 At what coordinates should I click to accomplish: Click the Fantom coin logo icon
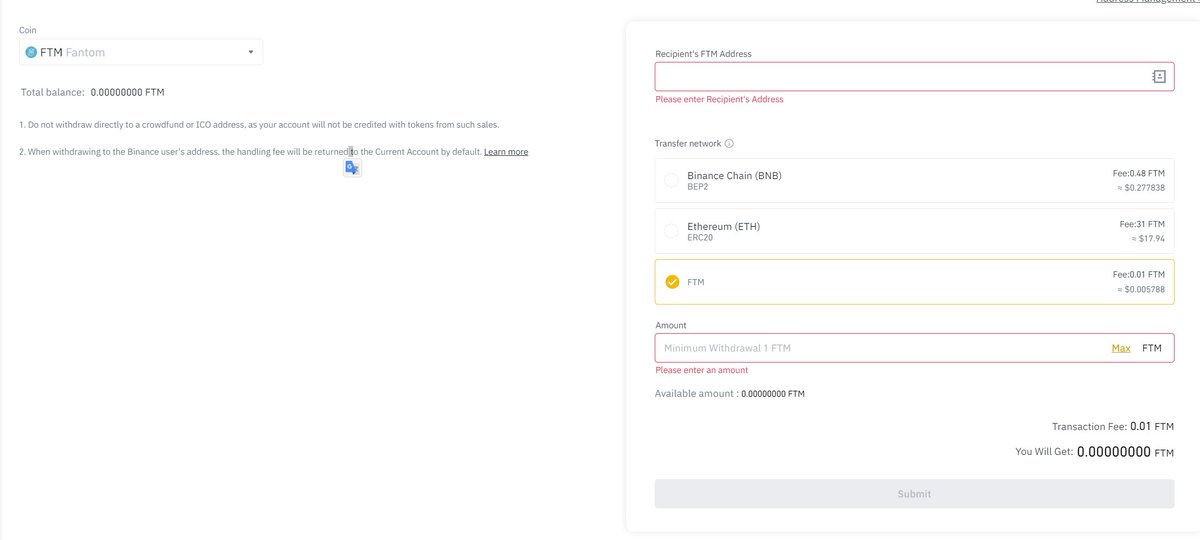click(31, 52)
